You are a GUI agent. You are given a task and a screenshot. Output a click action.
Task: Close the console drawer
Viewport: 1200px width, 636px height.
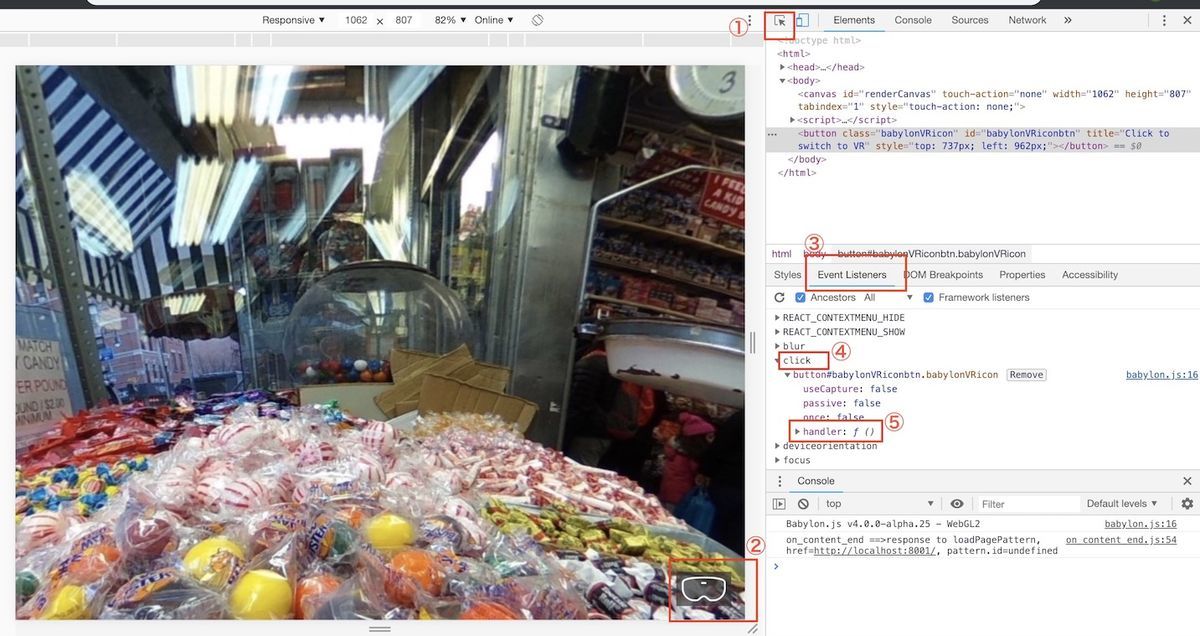(1187, 481)
